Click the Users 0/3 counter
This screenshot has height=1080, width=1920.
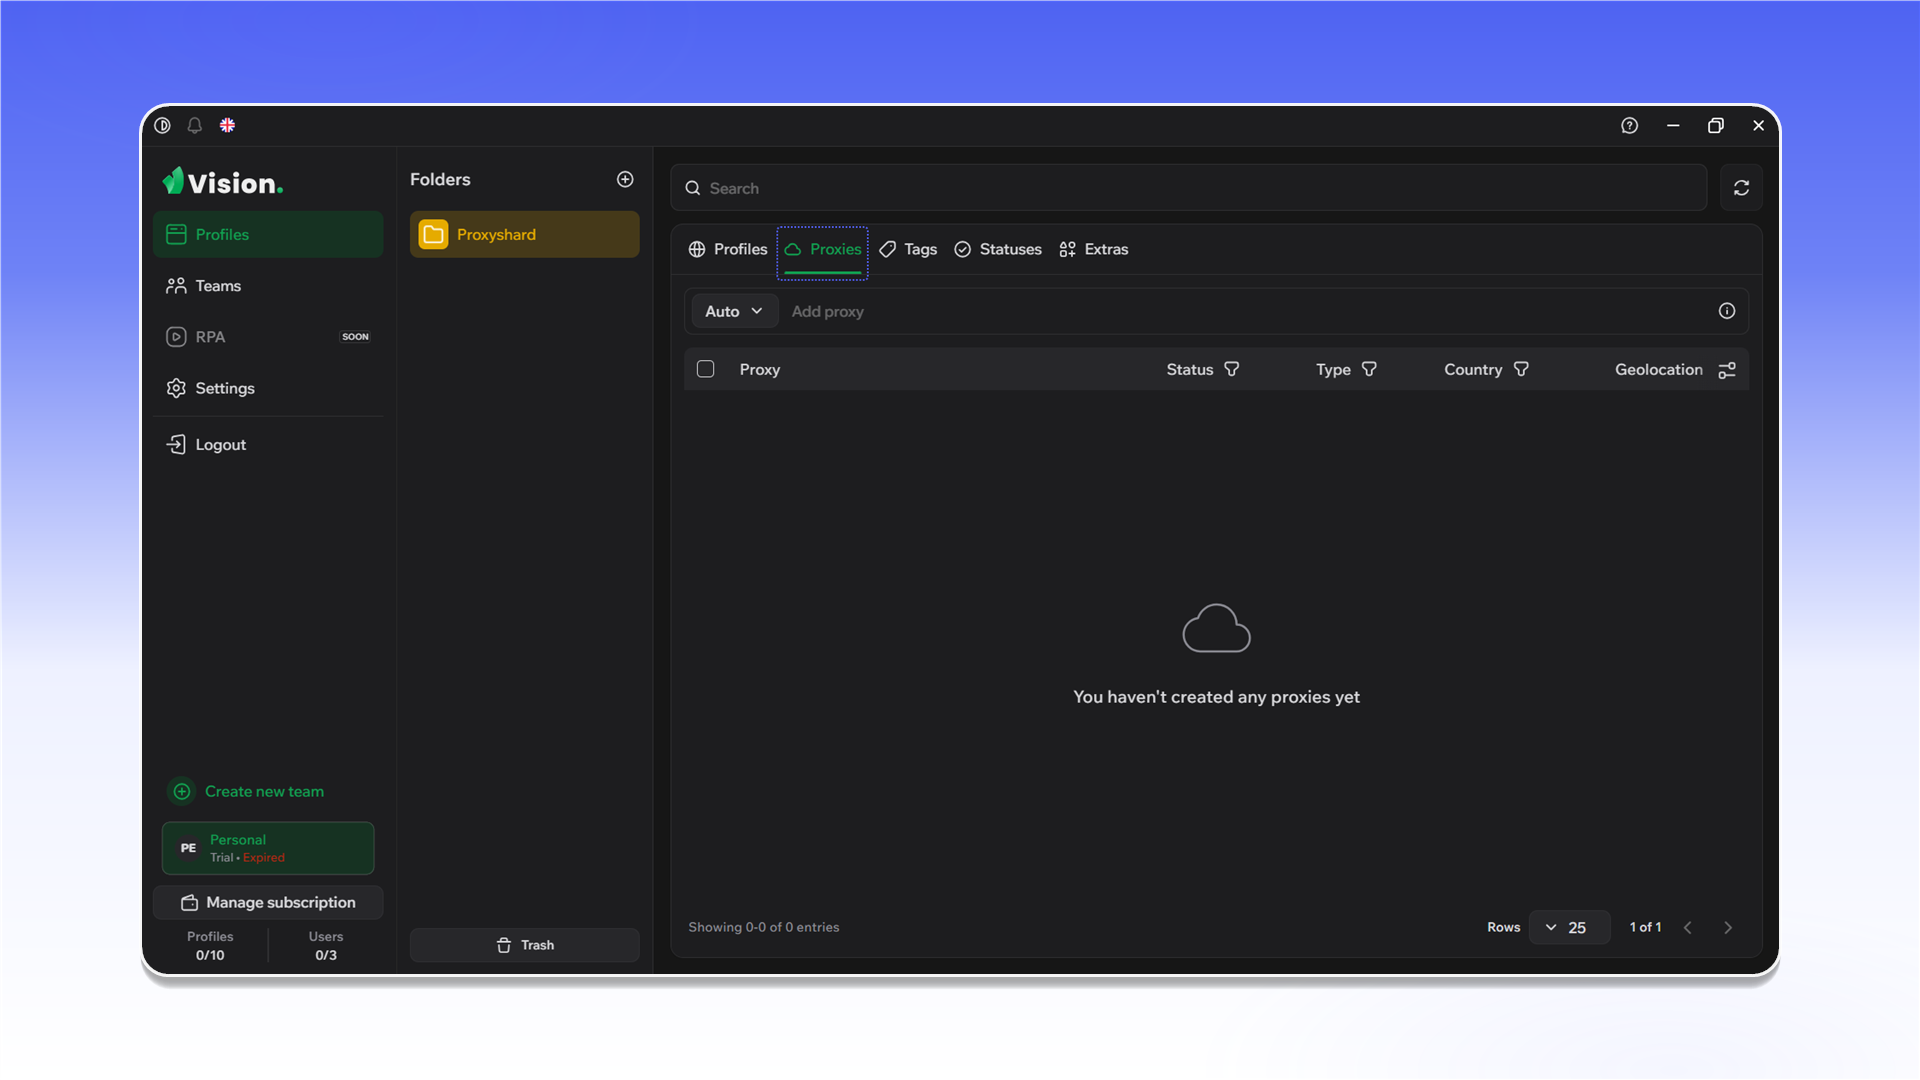(x=326, y=945)
